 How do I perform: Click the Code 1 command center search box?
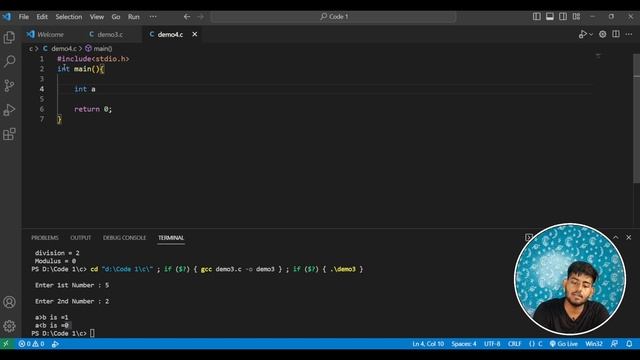click(333, 17)
